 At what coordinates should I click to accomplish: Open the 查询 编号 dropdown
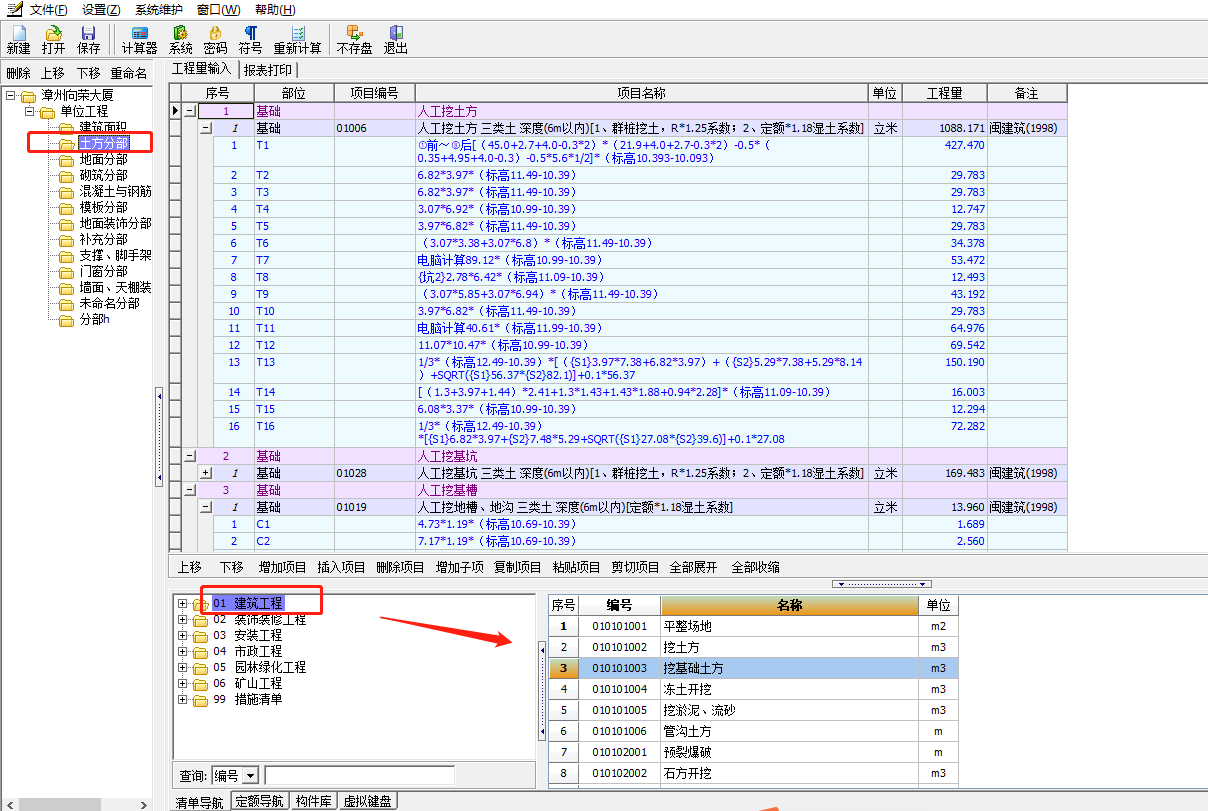(x=250, y=776)
